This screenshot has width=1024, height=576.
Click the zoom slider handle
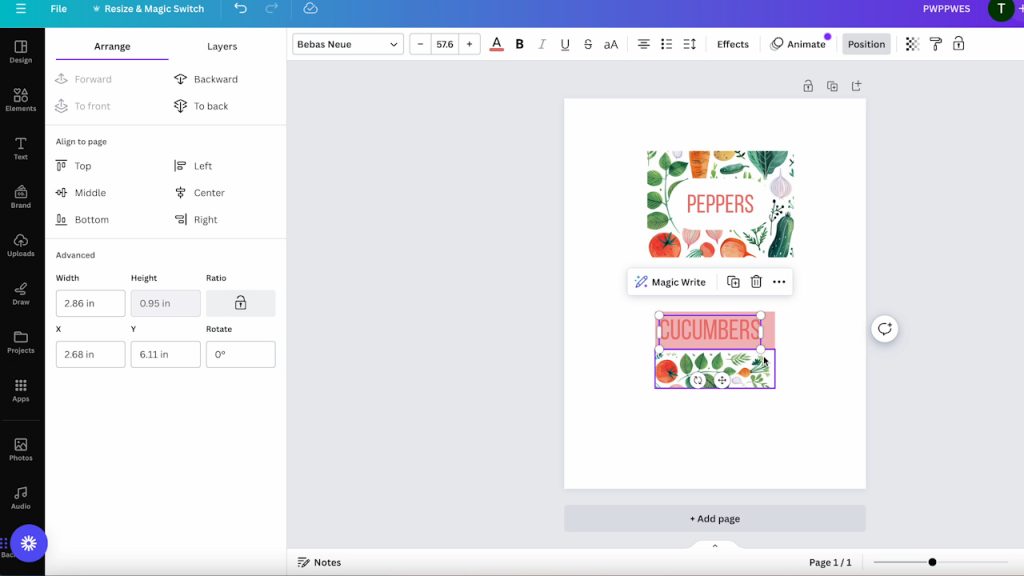click(x=932, y=562)
